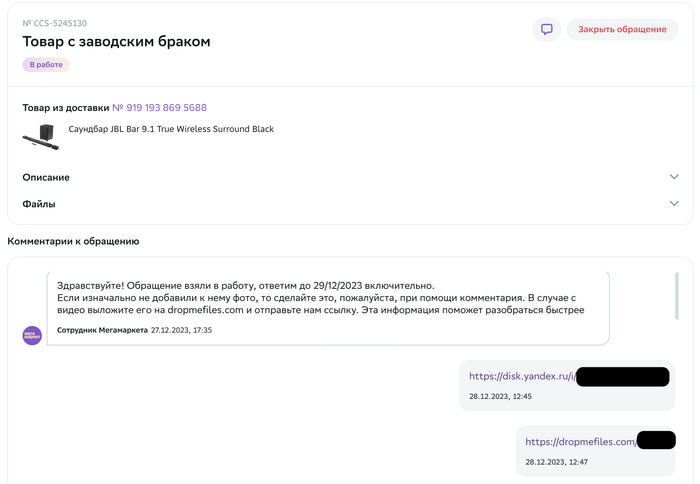Click the Товар с заводским браком title
Image resolution: width=700 pixels, height=484 pixels.
tap(116, 42)
